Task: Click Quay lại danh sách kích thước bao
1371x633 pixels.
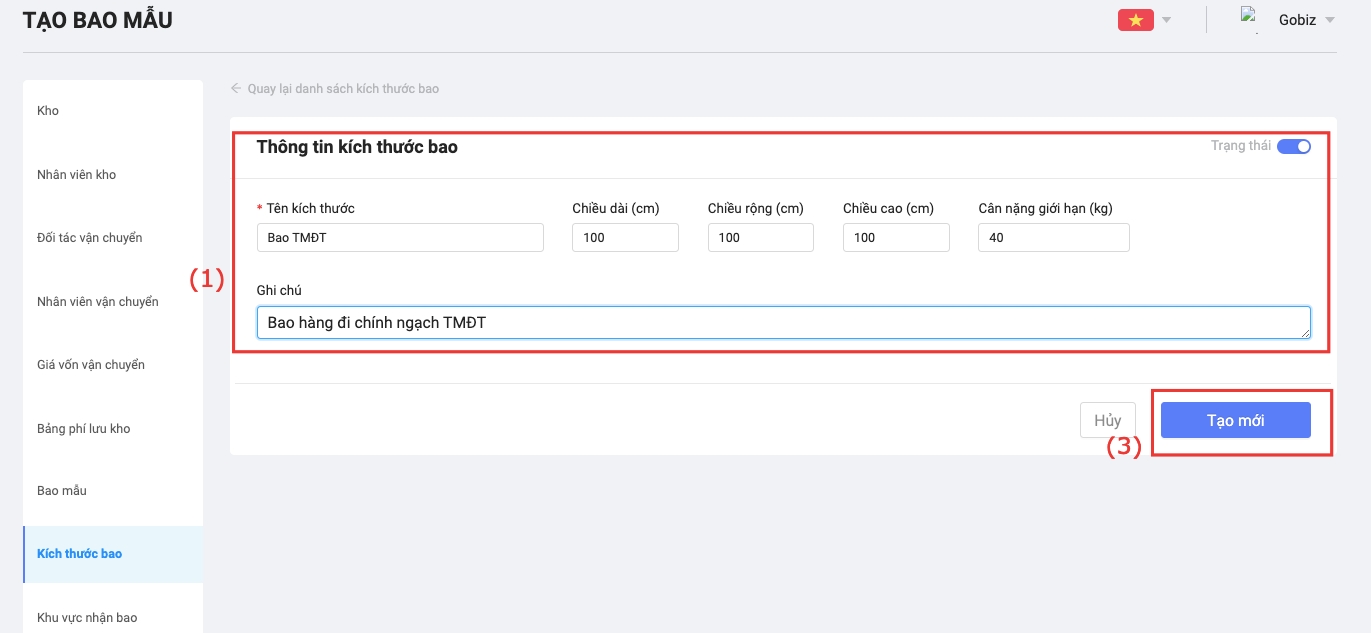Action: (343, 89)
